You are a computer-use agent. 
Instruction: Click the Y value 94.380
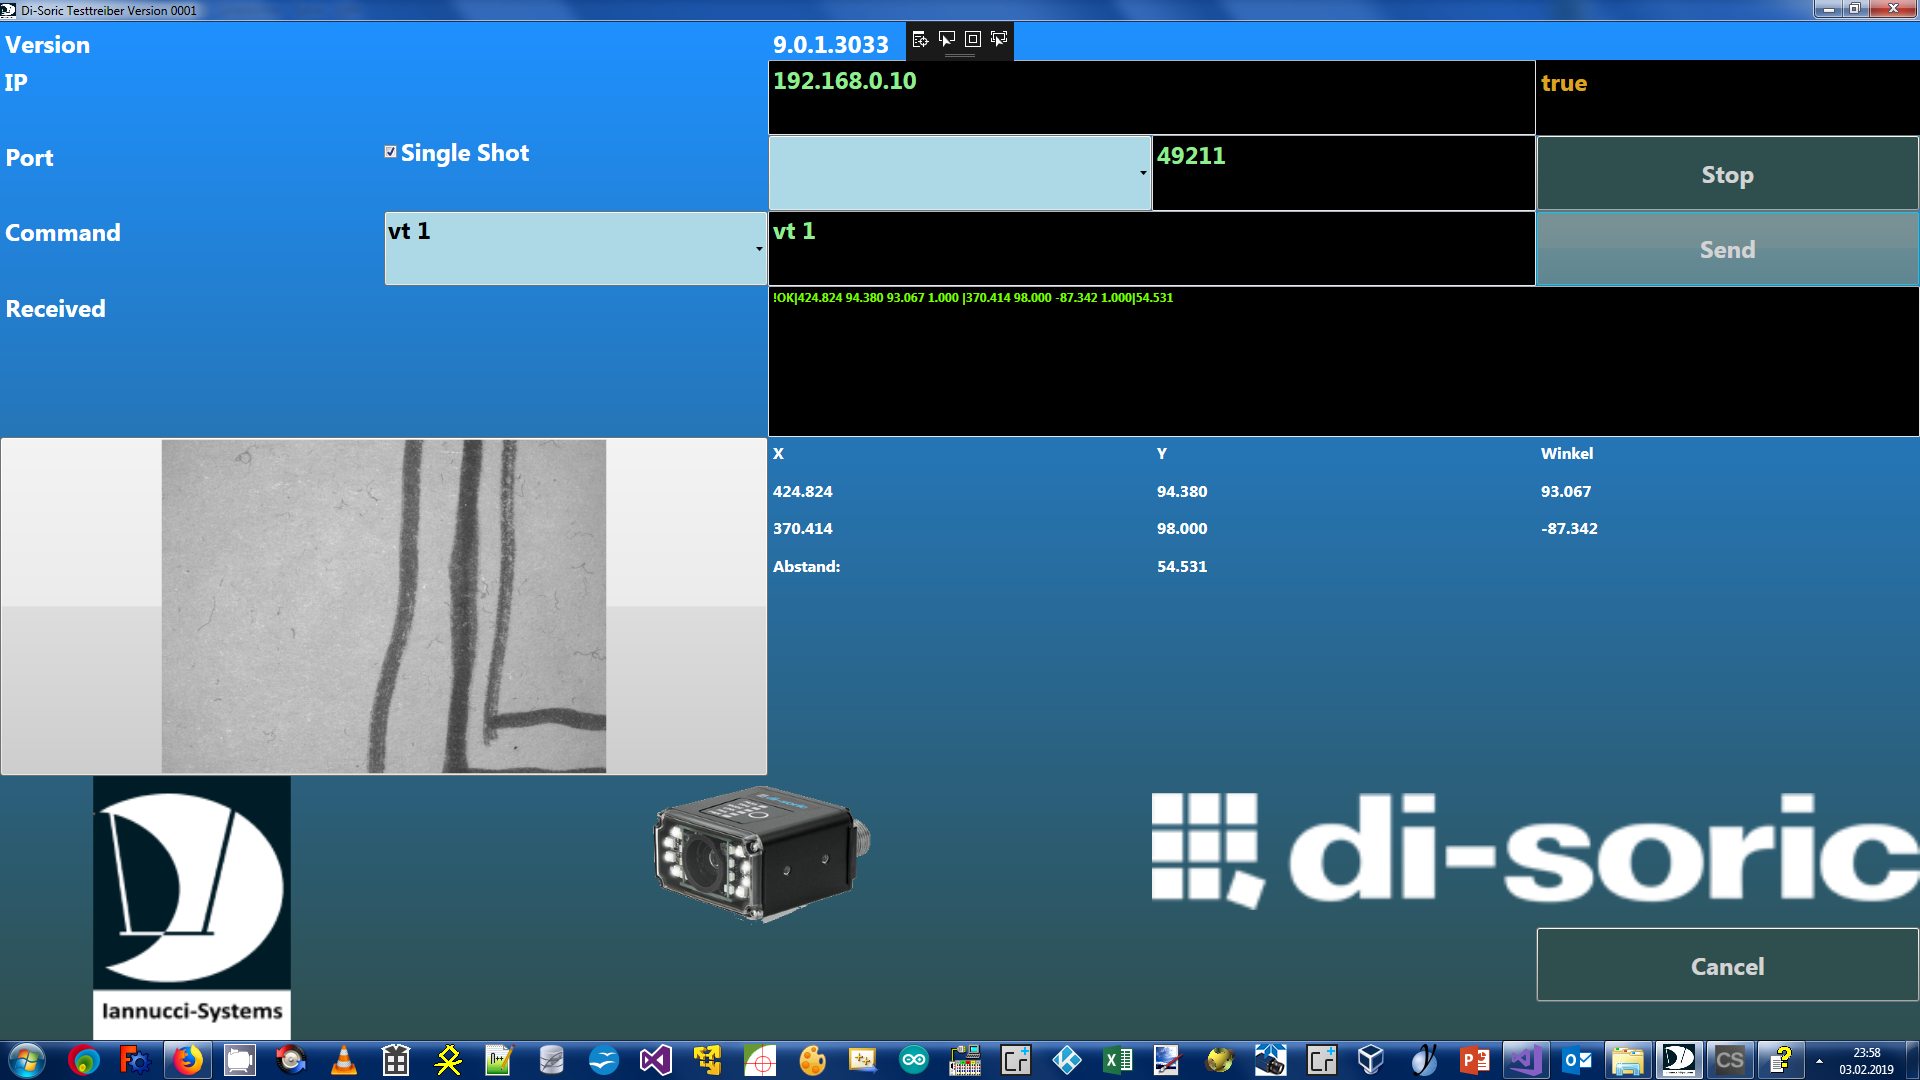point(1182,491)
